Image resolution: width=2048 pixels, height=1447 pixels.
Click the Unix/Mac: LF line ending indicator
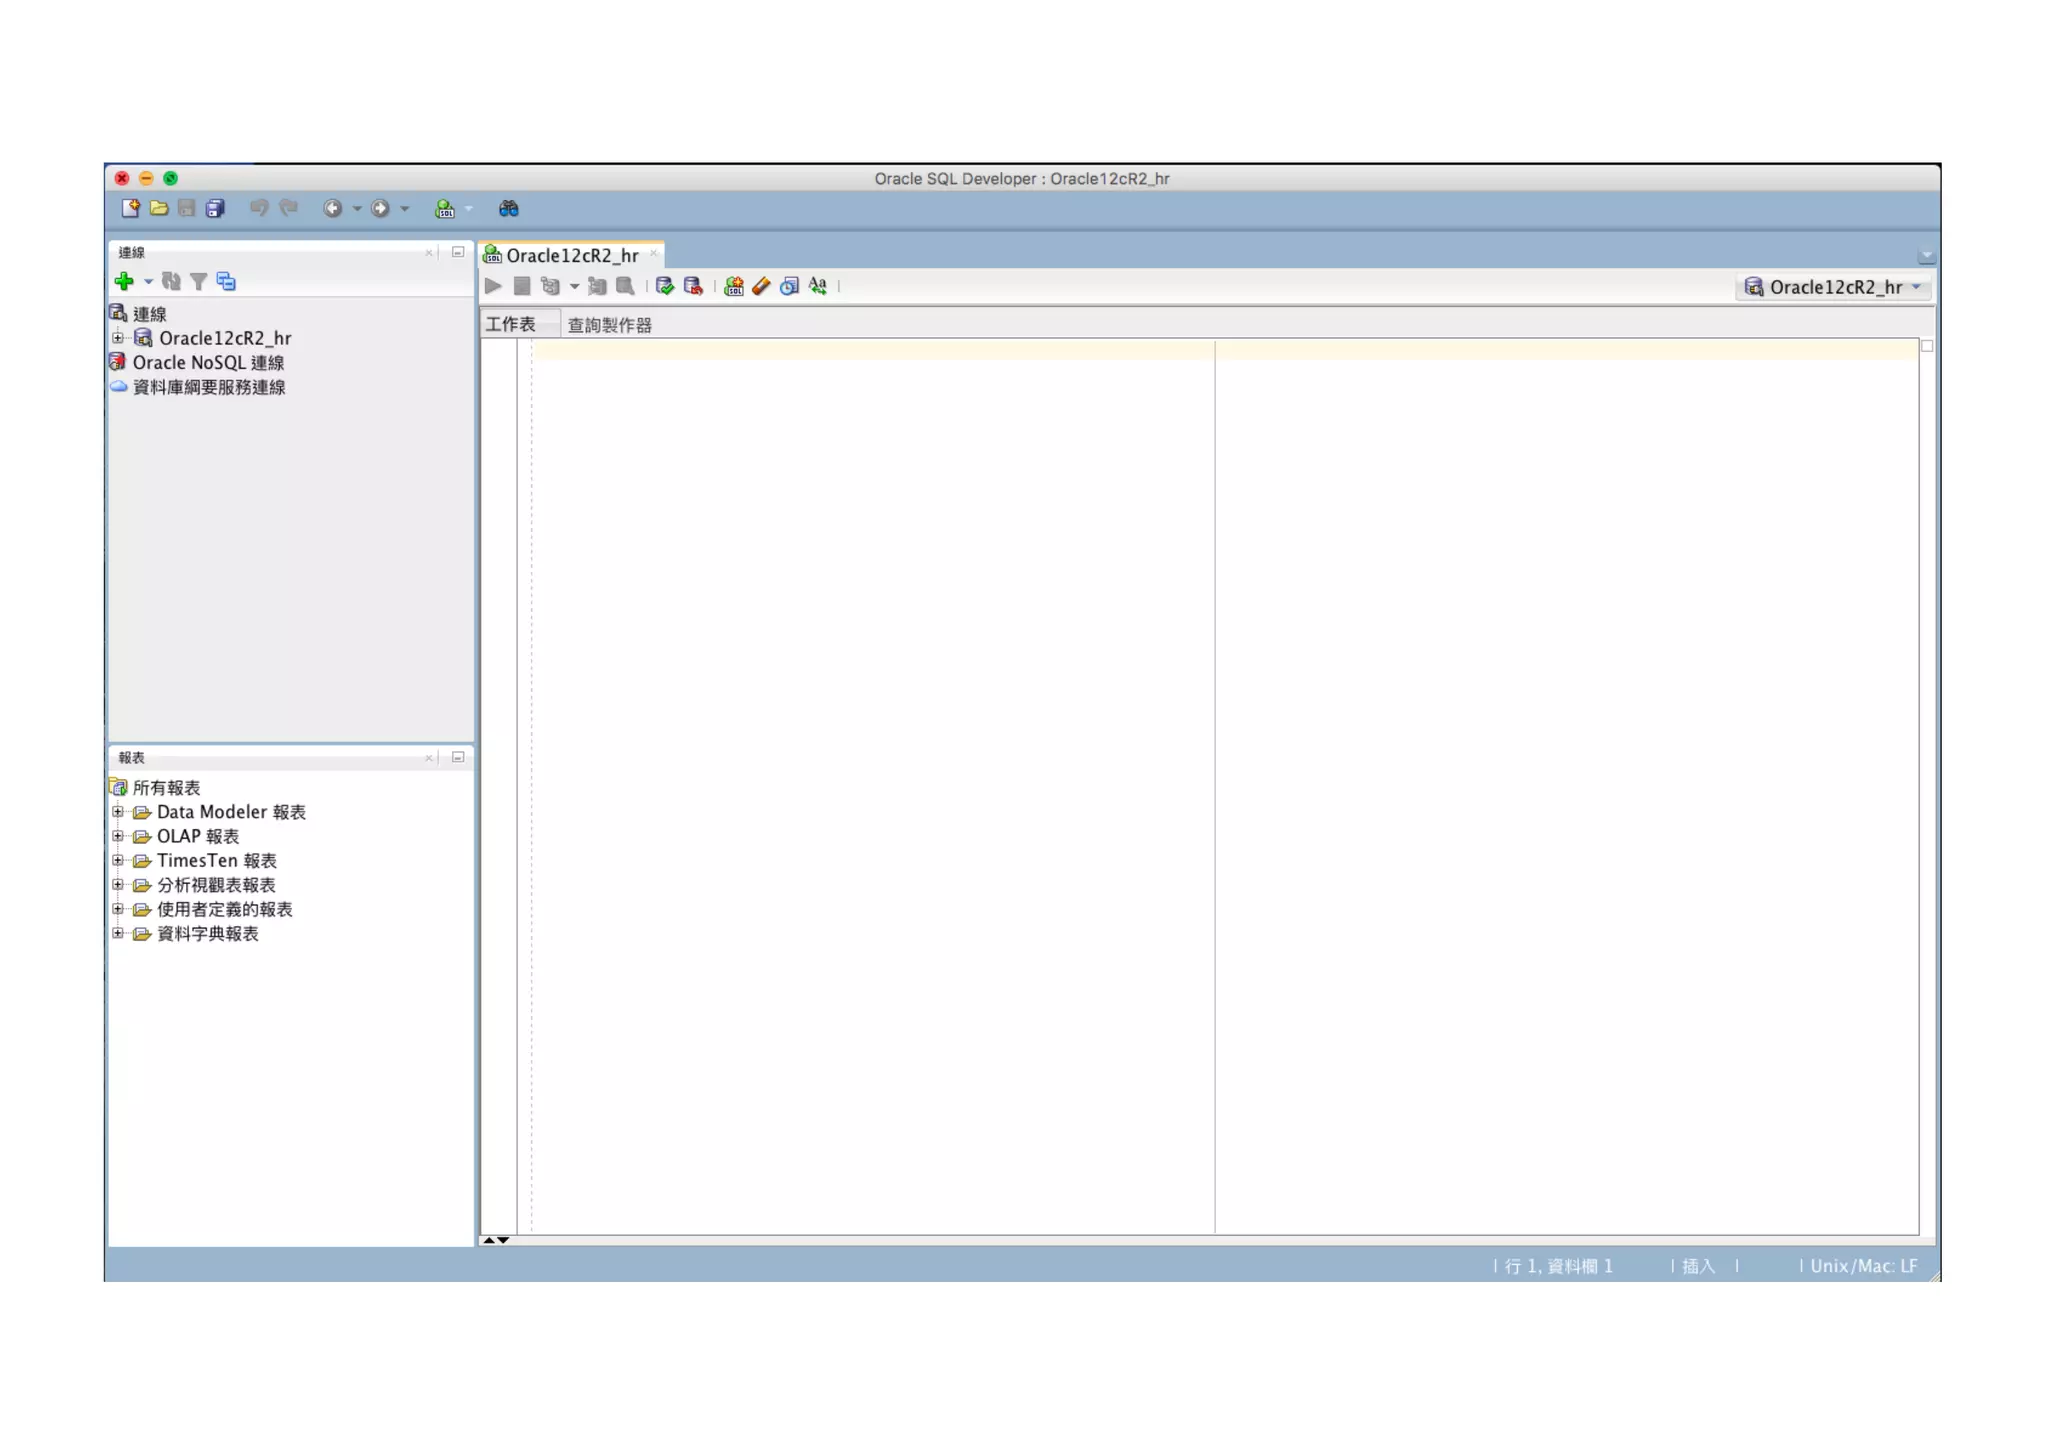pos(1863,1266)
